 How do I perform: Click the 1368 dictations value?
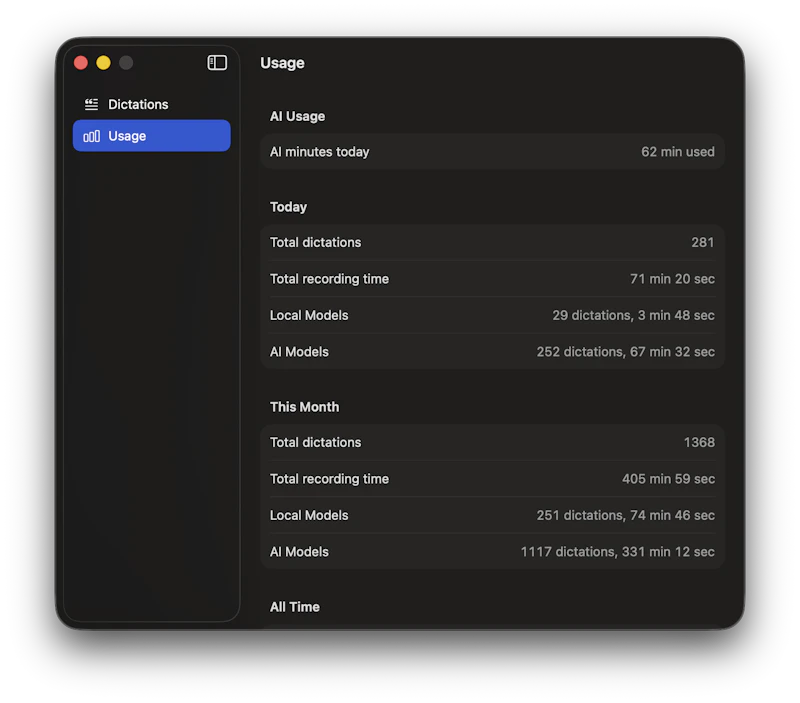coord(699,442)
